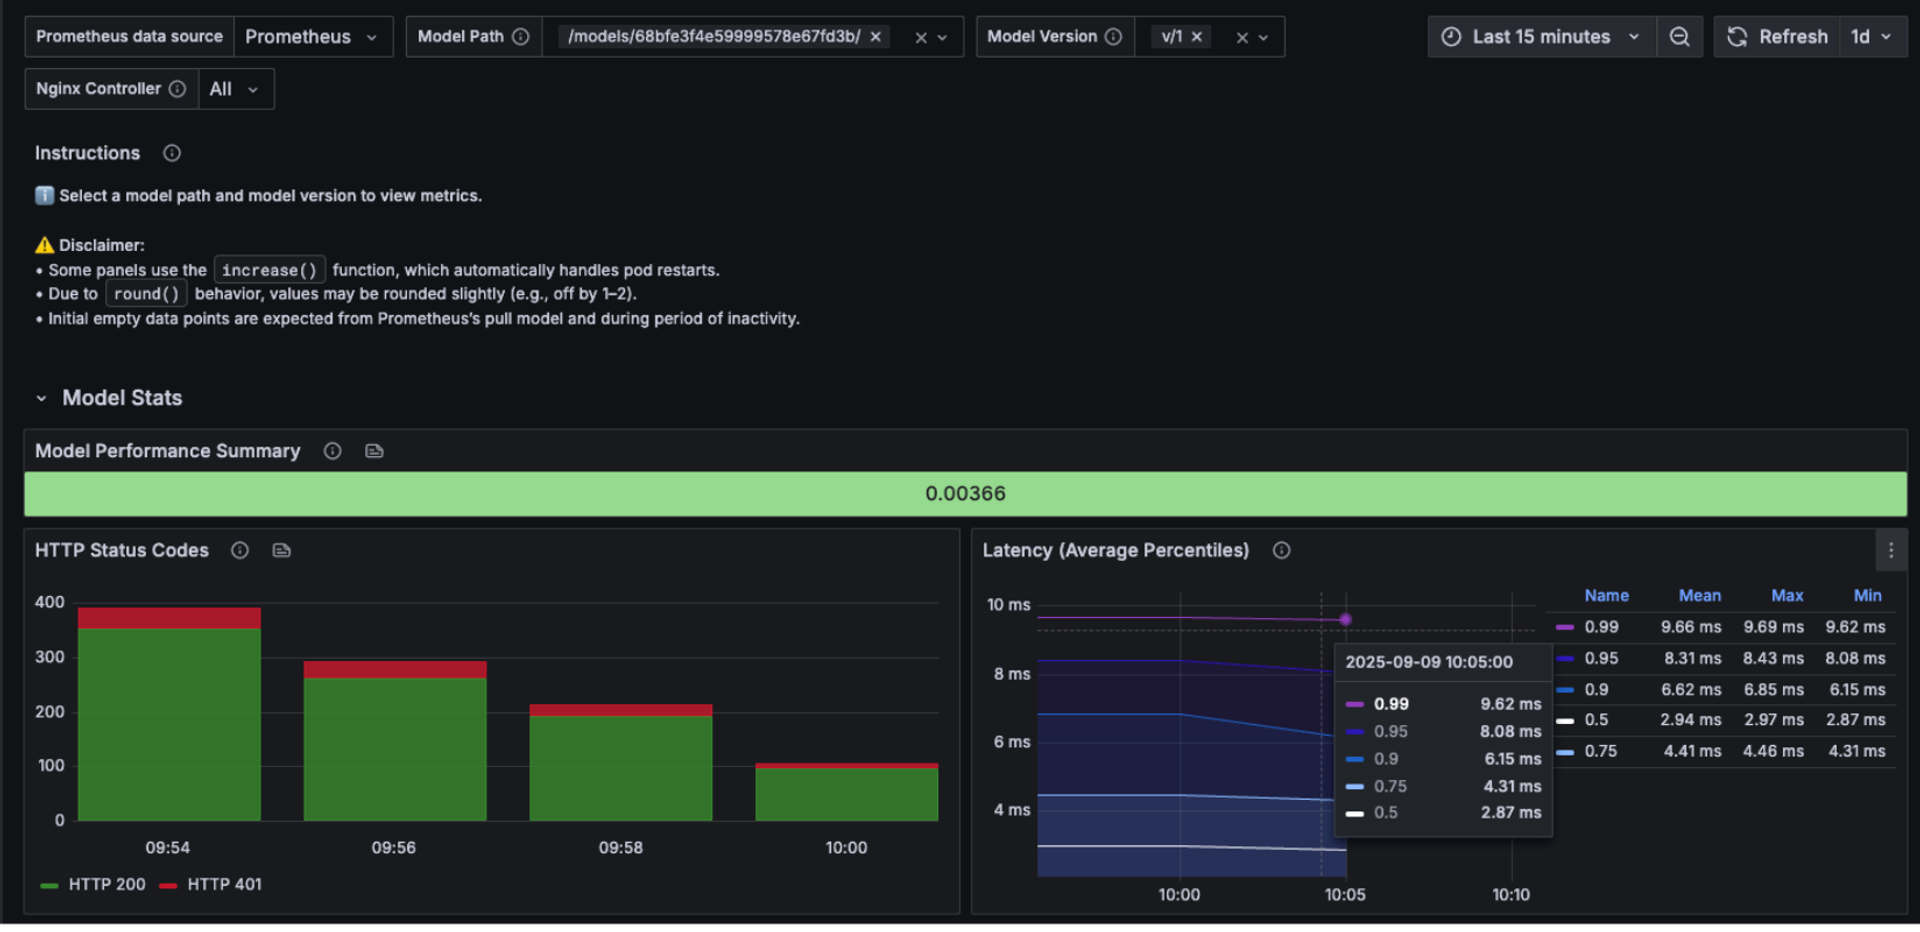Remove the /models/68bfe3f4e59999578e67fd3b/ path chip
Viewport: 1920px width, 932px height.
click(x=876, y=37)
